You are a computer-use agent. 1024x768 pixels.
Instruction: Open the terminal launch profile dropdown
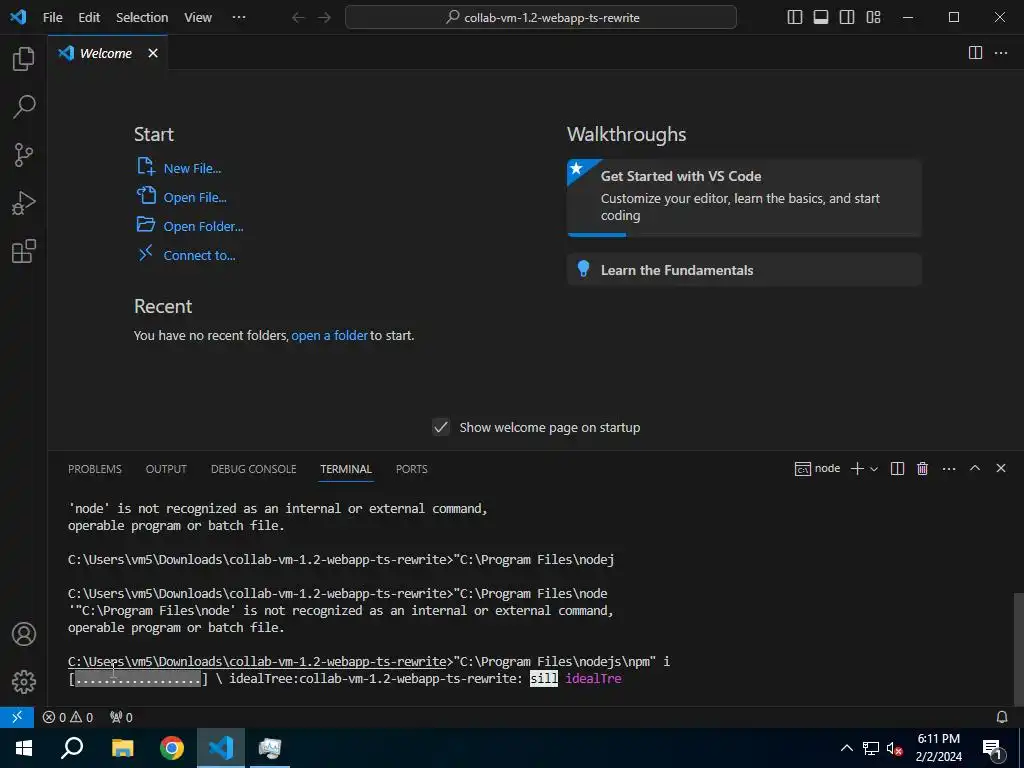[x=874, y=469]
